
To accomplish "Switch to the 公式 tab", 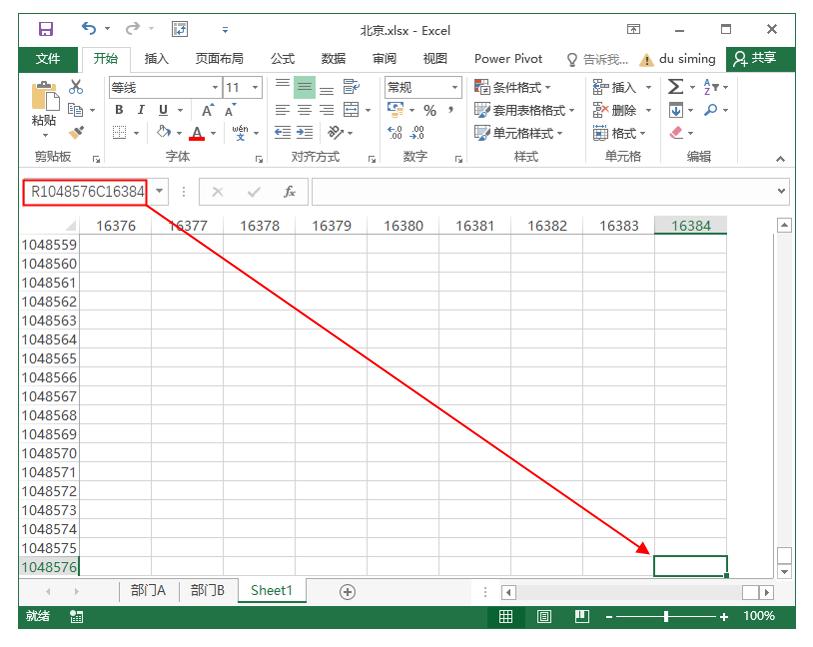I will [283, 59].
